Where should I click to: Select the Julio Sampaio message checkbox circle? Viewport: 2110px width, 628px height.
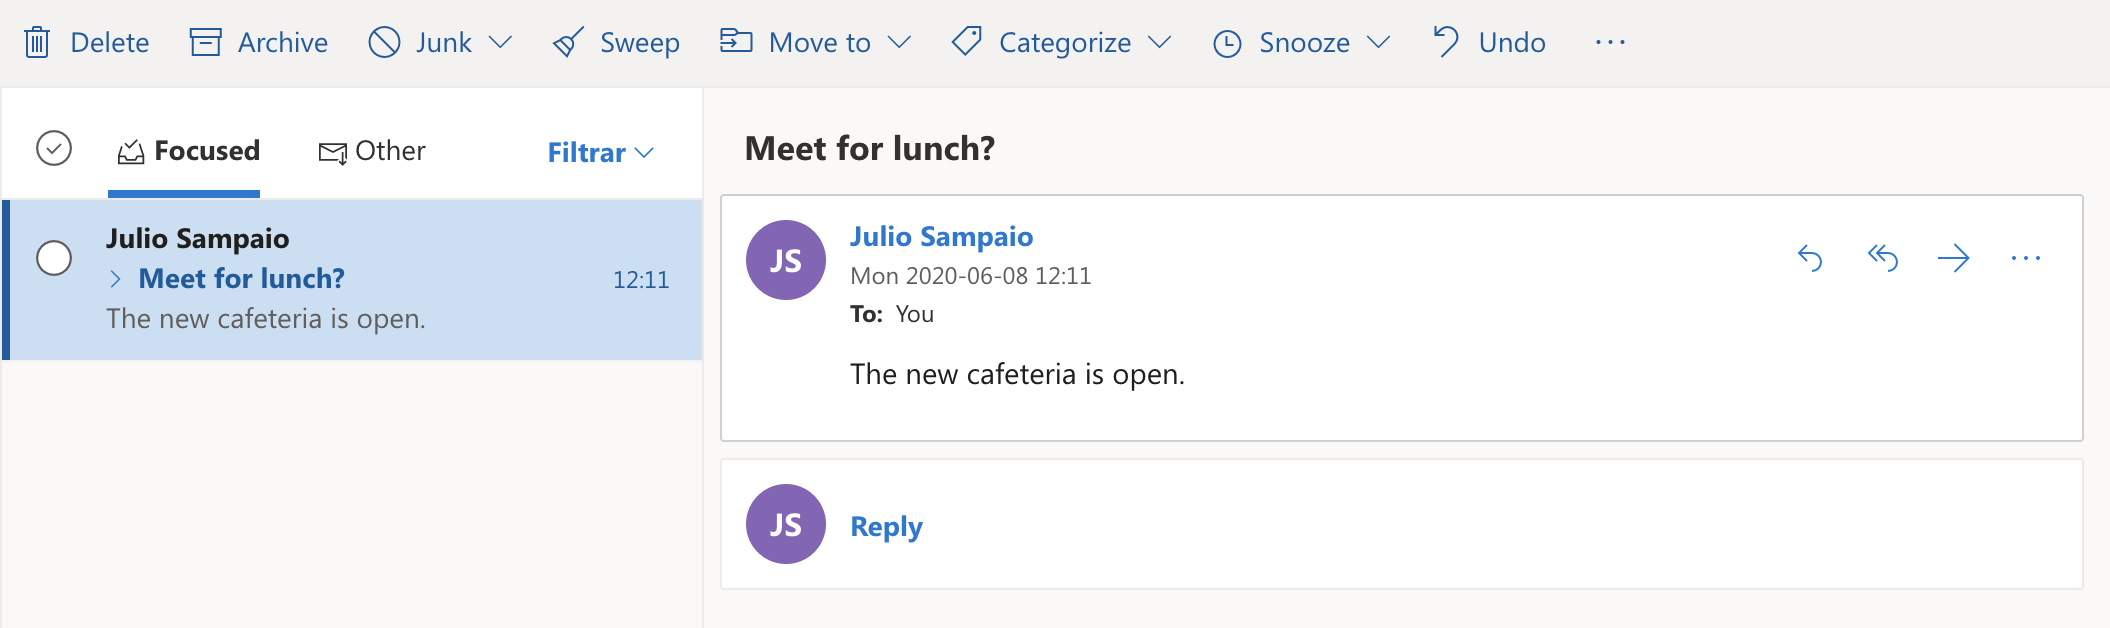[54, 258]
